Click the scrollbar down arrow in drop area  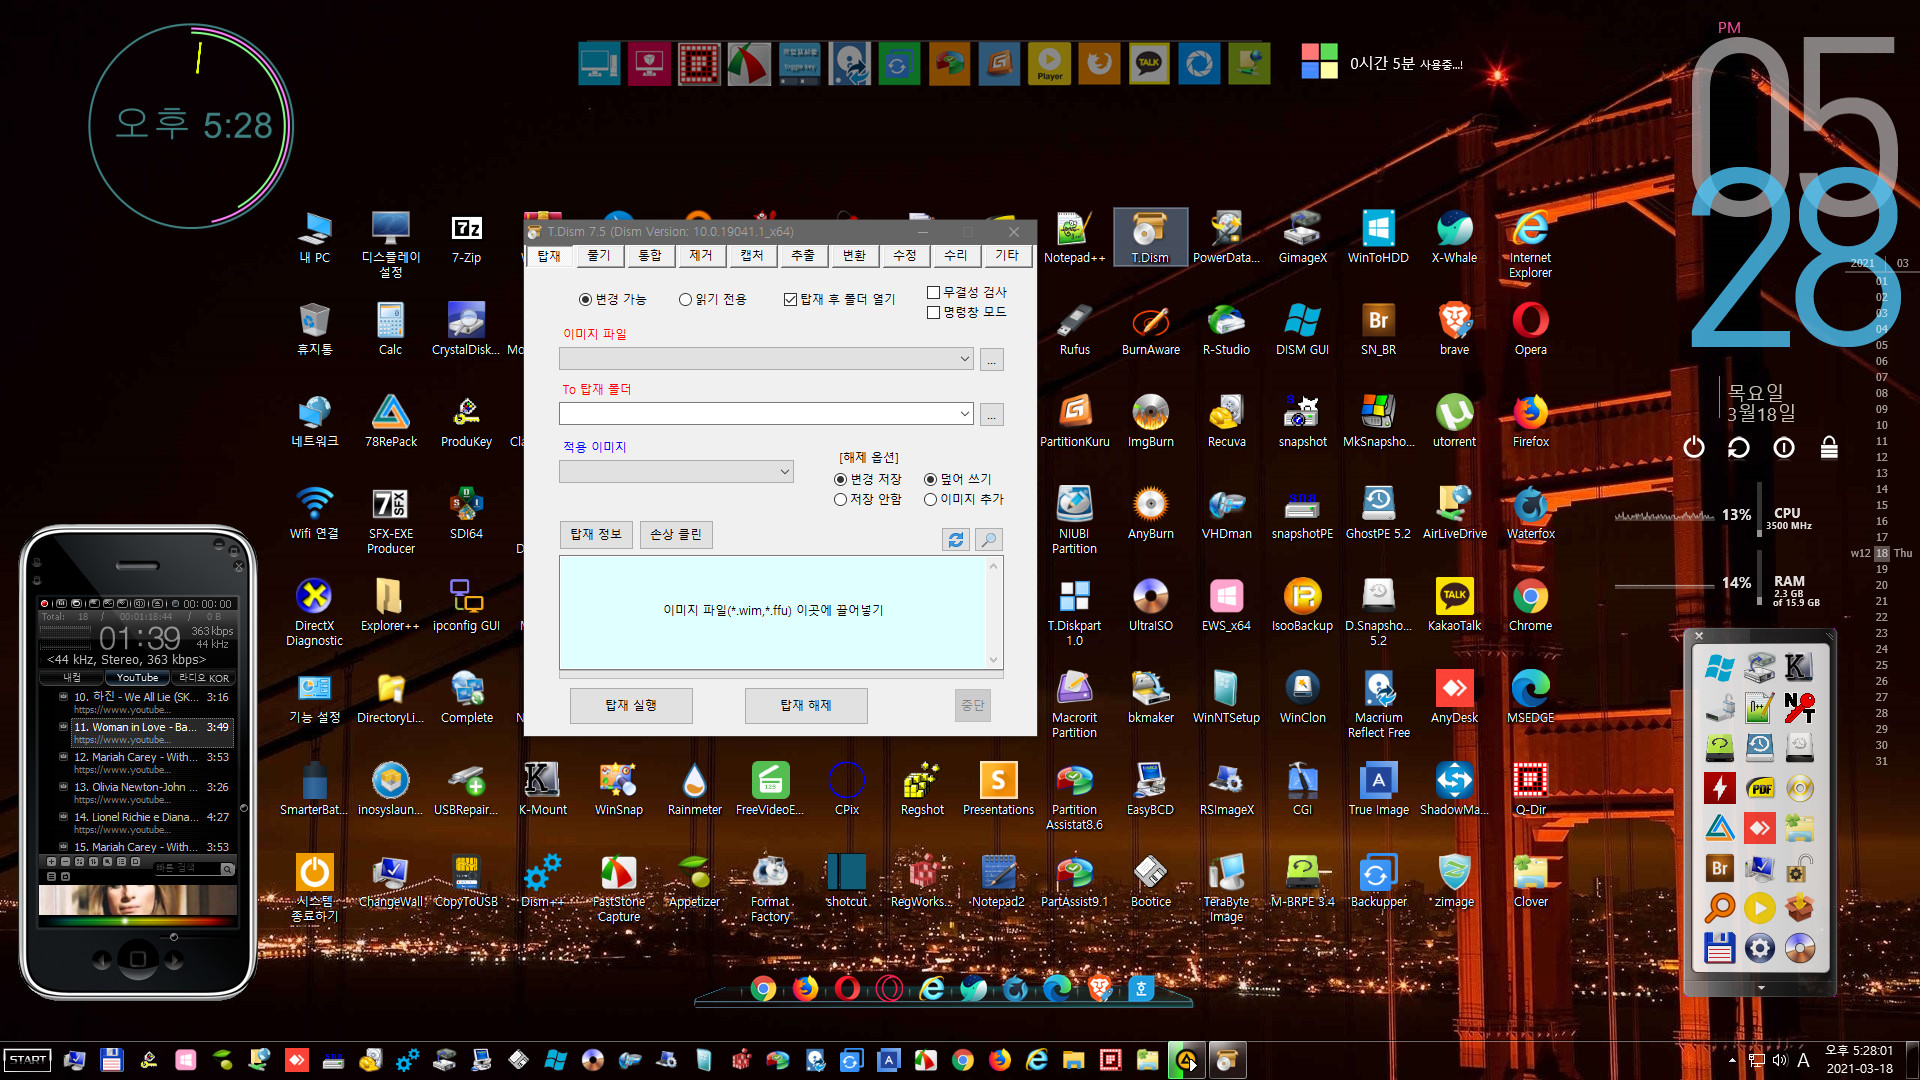[993, 659]
